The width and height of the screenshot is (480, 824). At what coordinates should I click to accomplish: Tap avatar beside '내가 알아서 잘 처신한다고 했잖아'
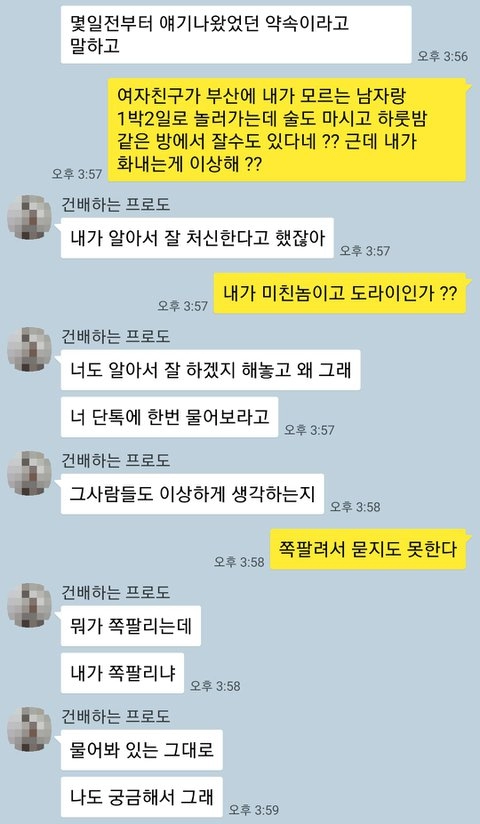[x=29, y=217]
